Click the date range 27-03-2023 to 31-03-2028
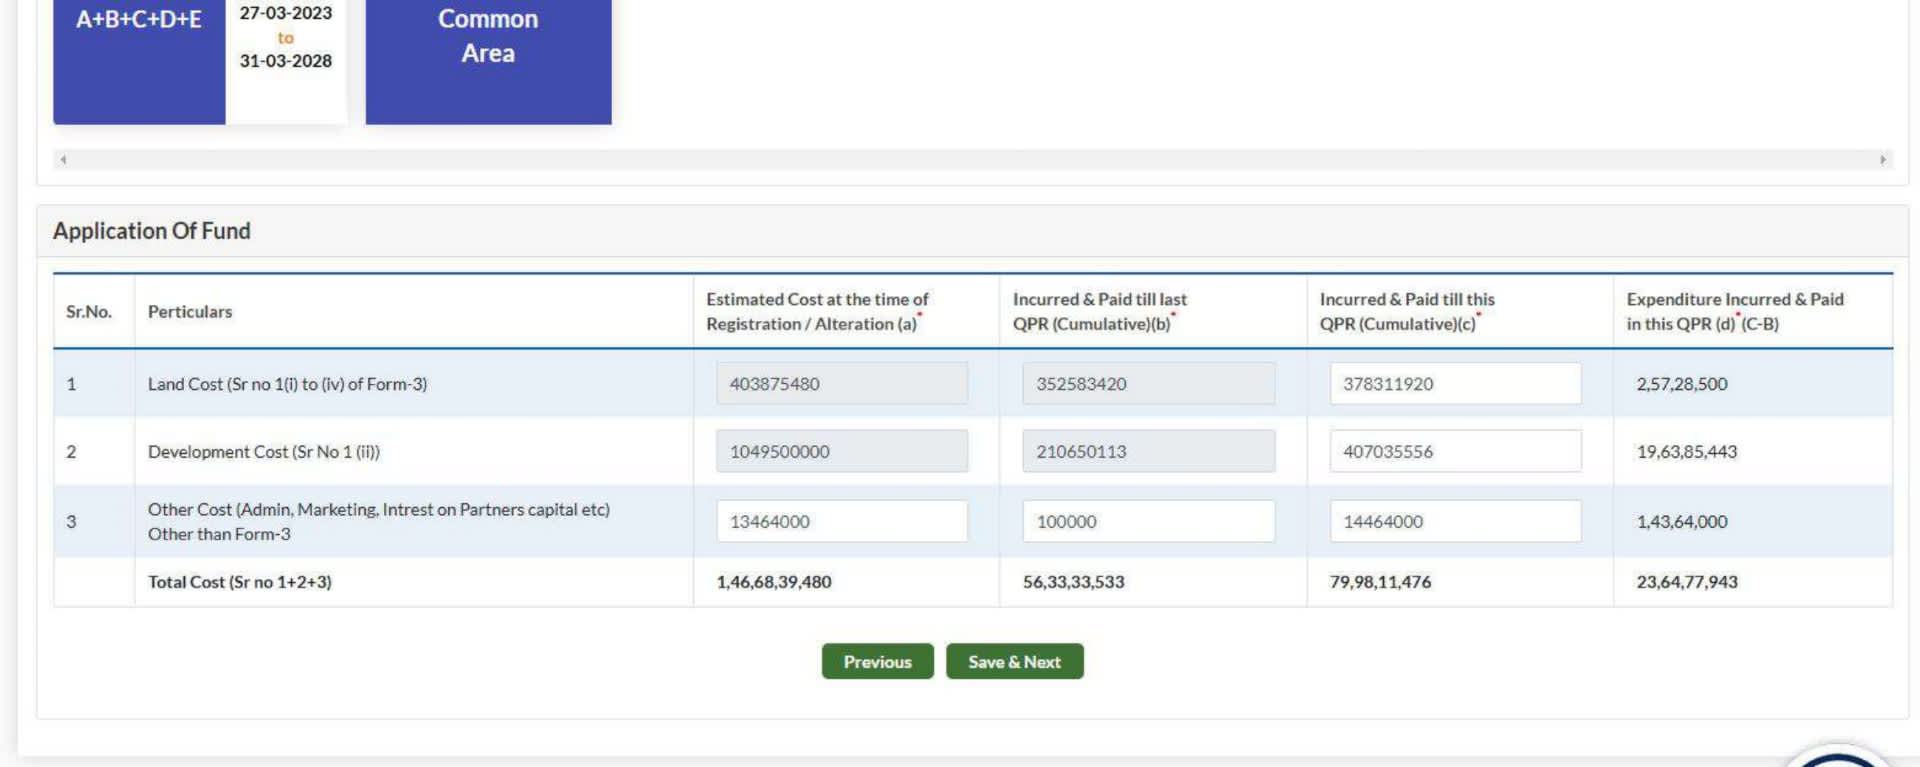The height and width of the screenshot is (767, 1920). coord(285,37)
